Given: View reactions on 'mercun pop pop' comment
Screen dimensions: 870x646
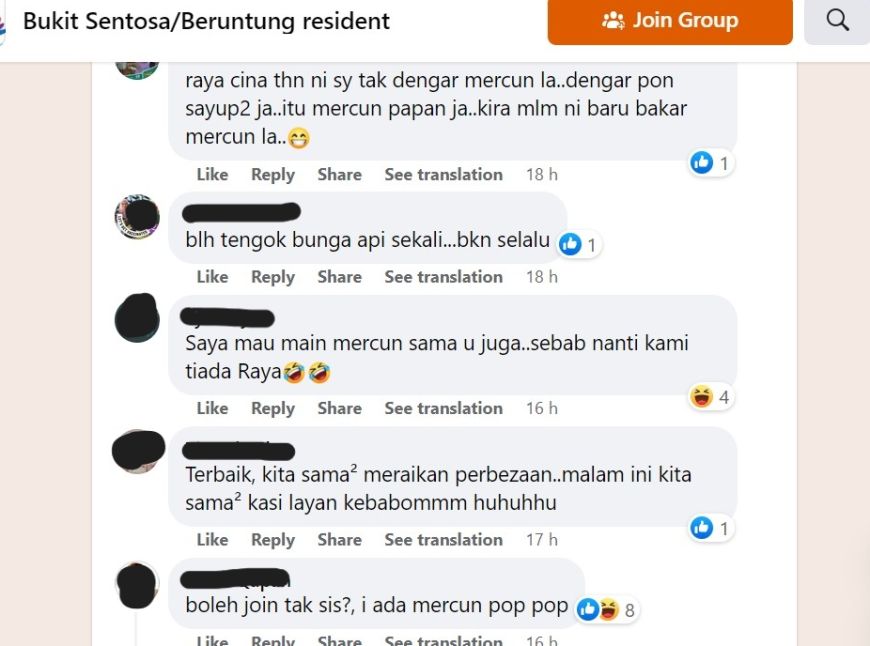Looking at the screenshot, I should (606, 609).
